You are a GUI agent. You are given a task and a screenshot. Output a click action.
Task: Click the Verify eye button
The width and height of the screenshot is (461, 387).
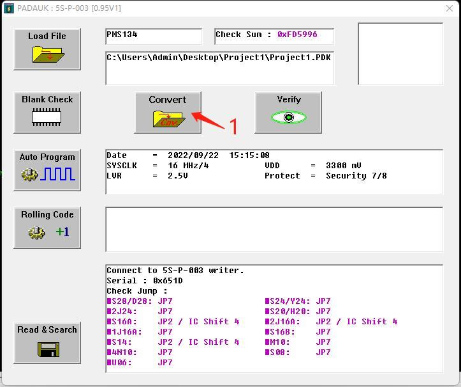point(288,113)
